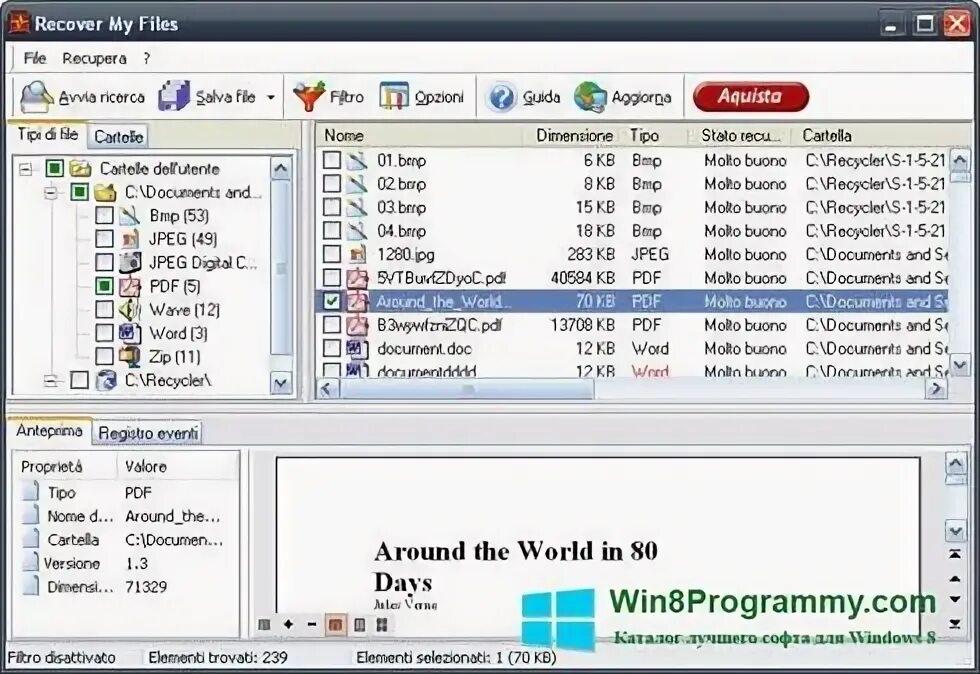Click the file list horizontal scrollbar thumb

click(x=466, y=389)
